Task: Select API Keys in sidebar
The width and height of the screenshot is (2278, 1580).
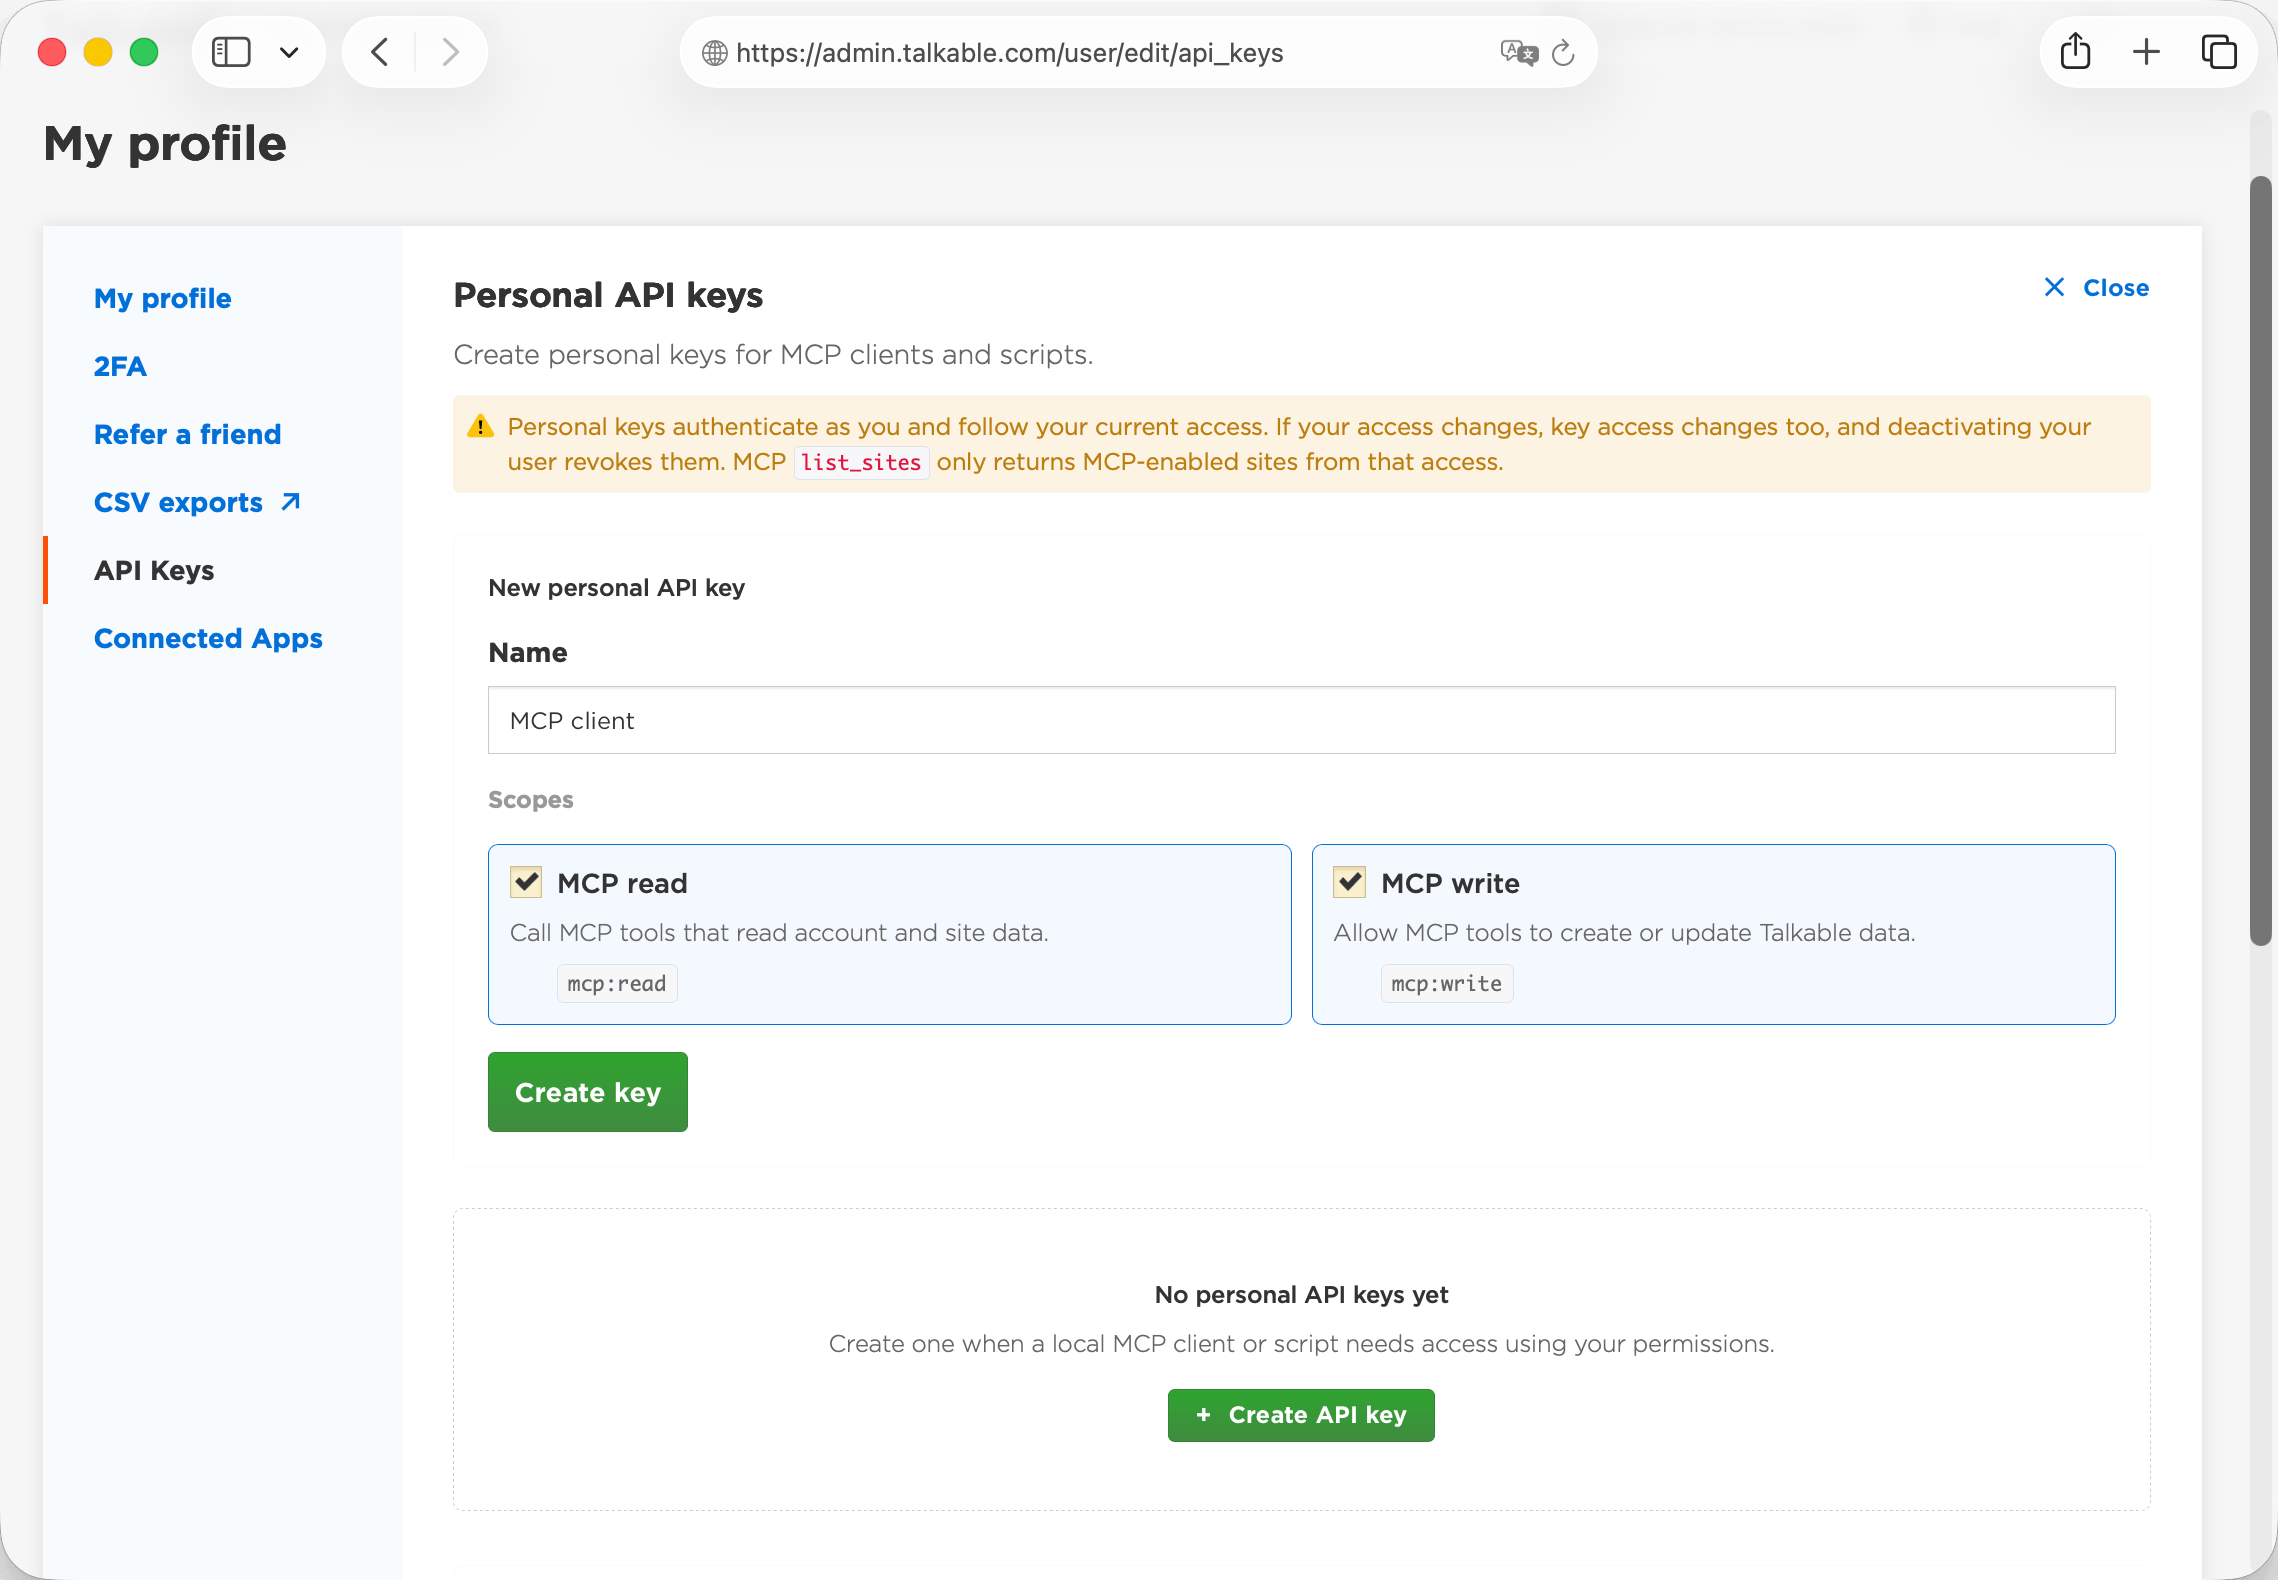Action: (x=154, y=570)
